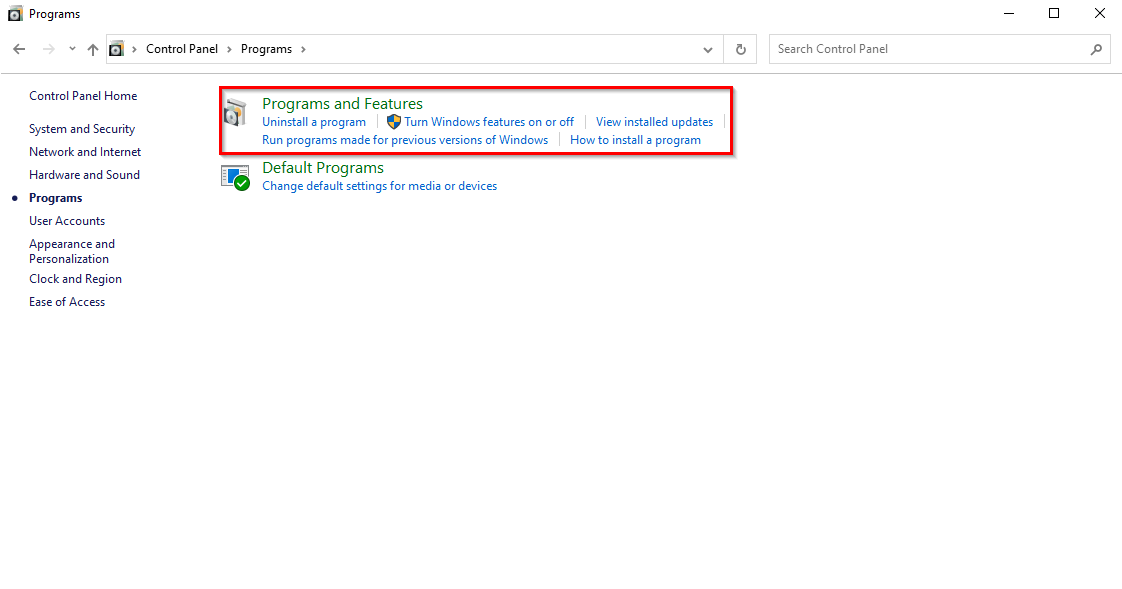1122x589 pixels.
Task: Click the shield icon beside Turn Windows features
Action: pos(394,122)
